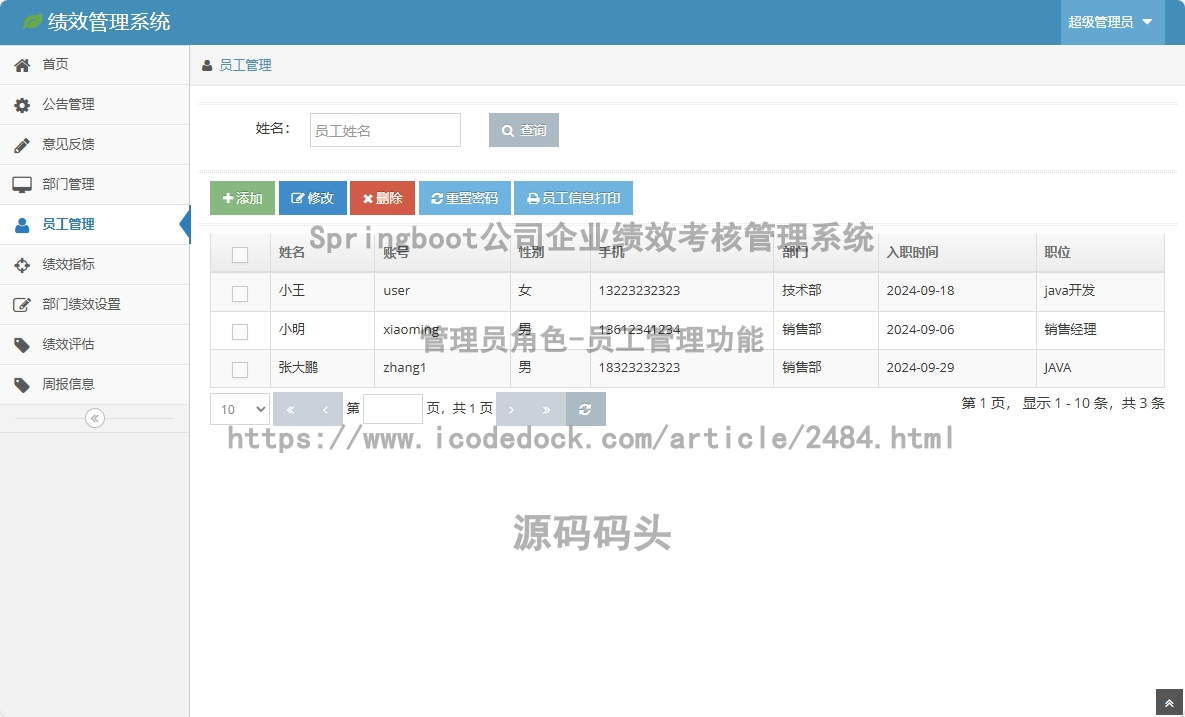Click the home icon beside 首页
The height and width of the screenshot is (717, 1185).
pos(22,65)
